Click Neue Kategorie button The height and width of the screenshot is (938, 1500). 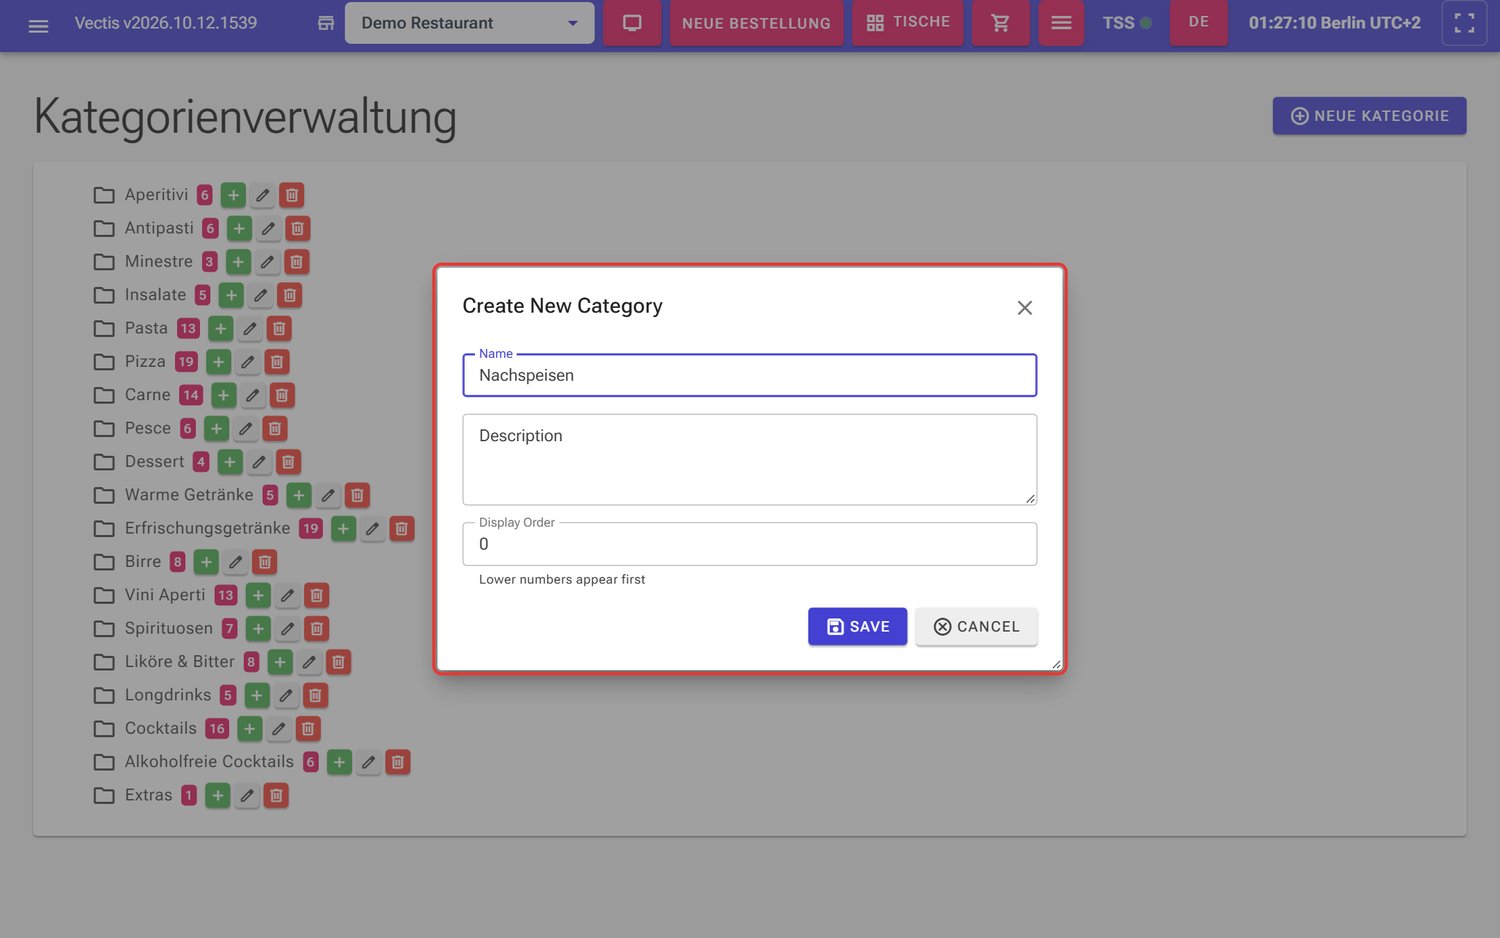click(1369, 116)
